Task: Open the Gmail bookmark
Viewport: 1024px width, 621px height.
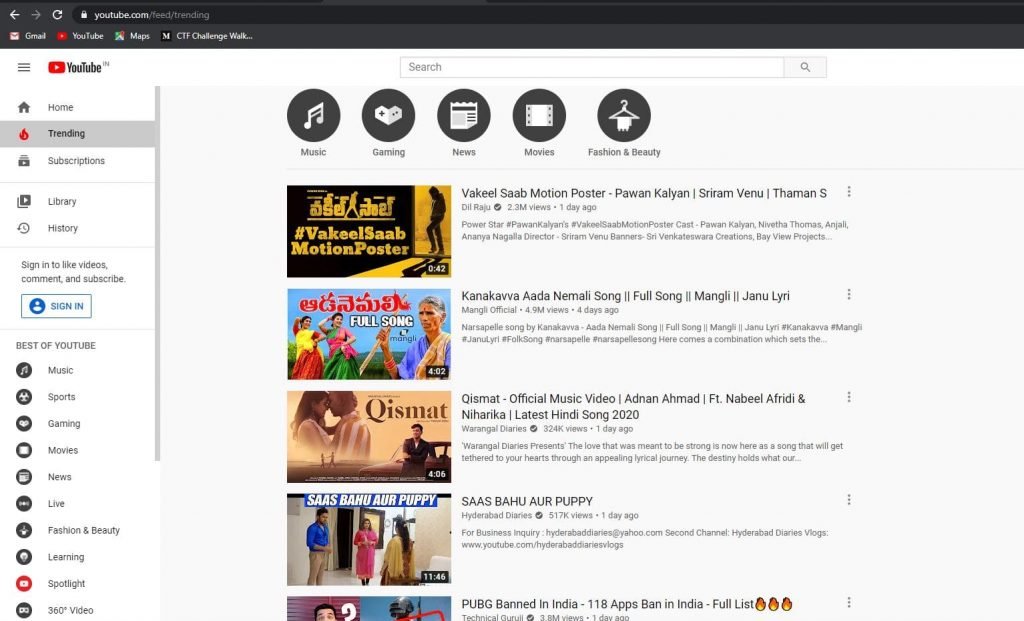Action: coord(27,36)
